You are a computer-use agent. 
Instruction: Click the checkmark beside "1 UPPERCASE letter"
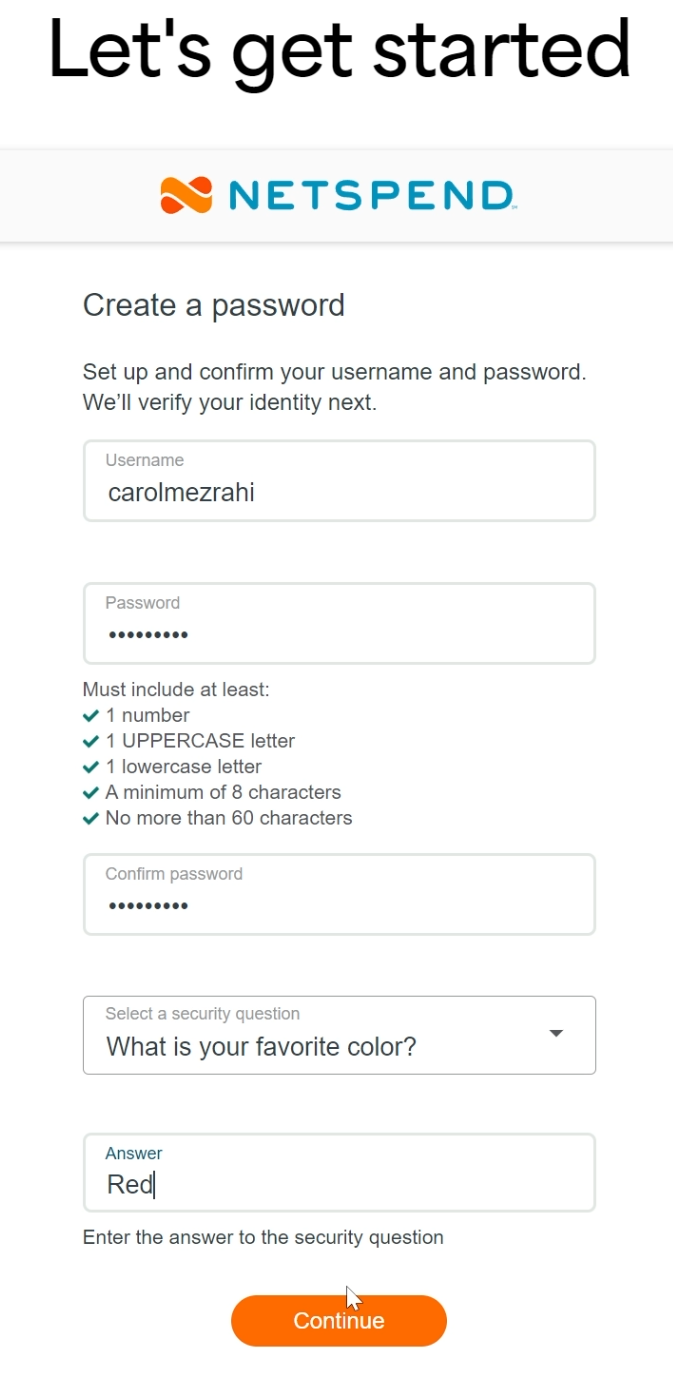pyautogui.click(x=91, y=742)
